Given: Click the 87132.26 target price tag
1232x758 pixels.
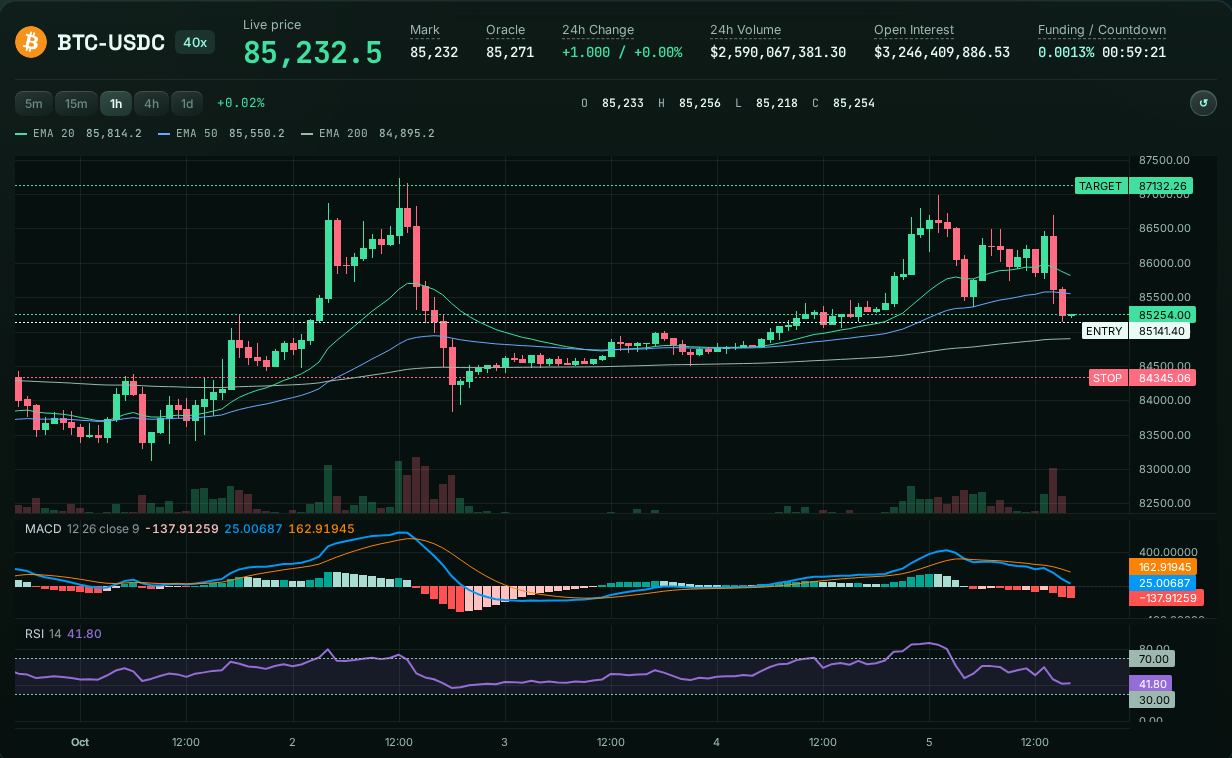Looking at the screenshot, I should (1162, 186).
